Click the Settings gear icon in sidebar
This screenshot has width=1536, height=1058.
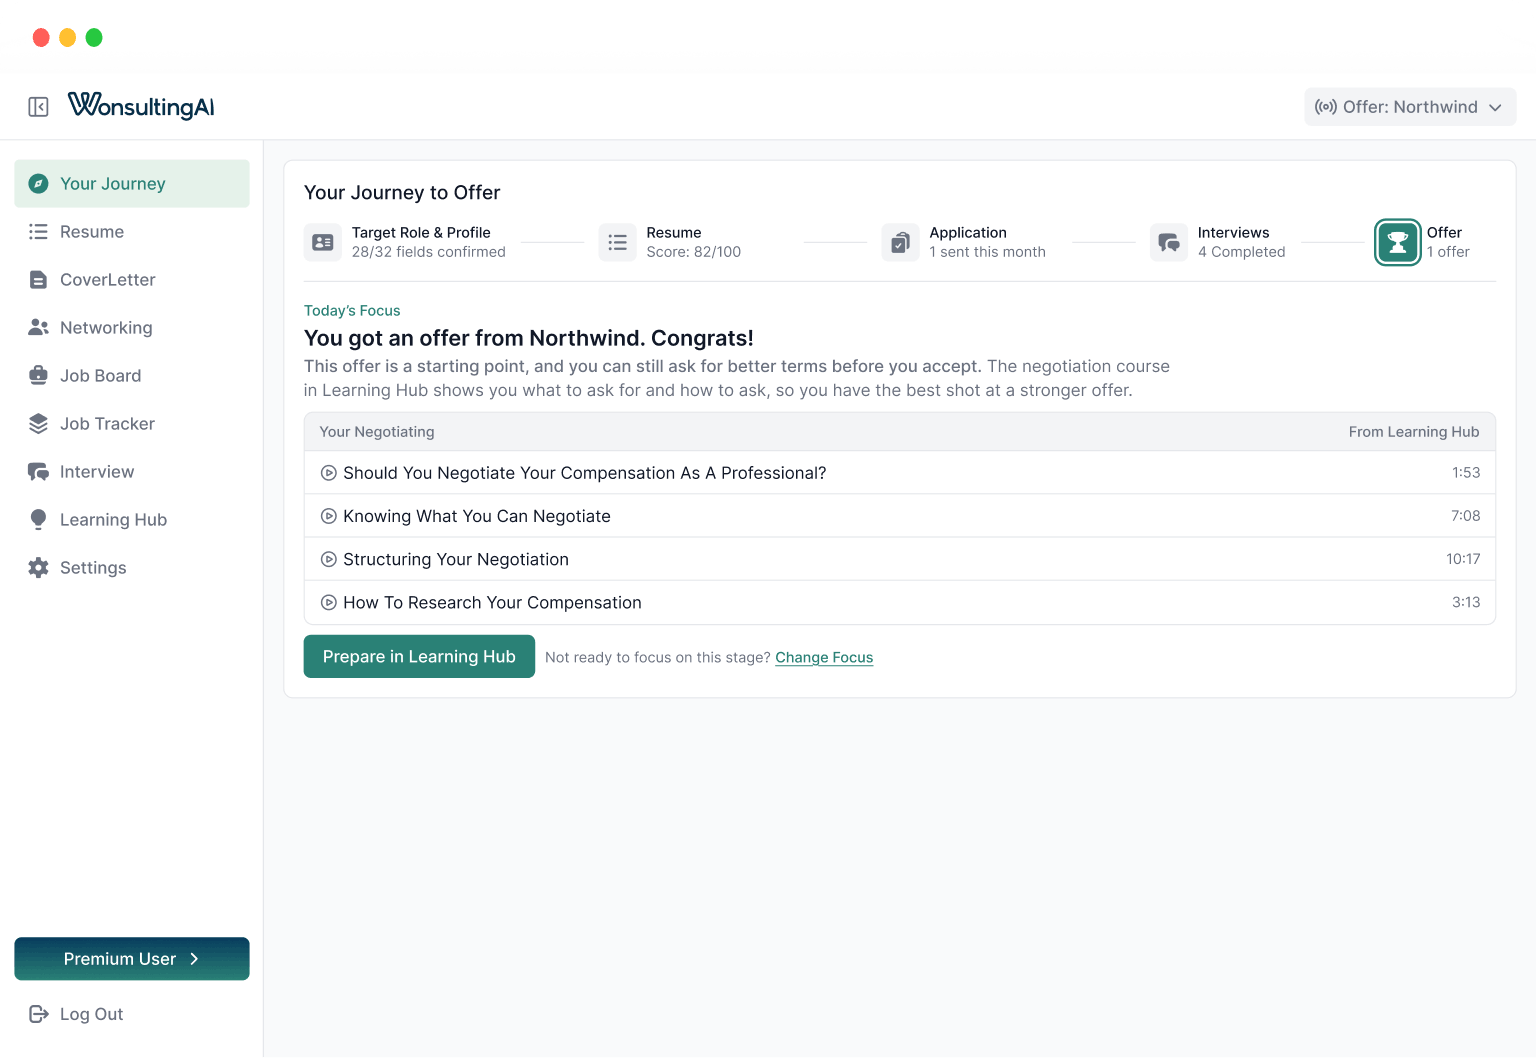coord(38,568)
